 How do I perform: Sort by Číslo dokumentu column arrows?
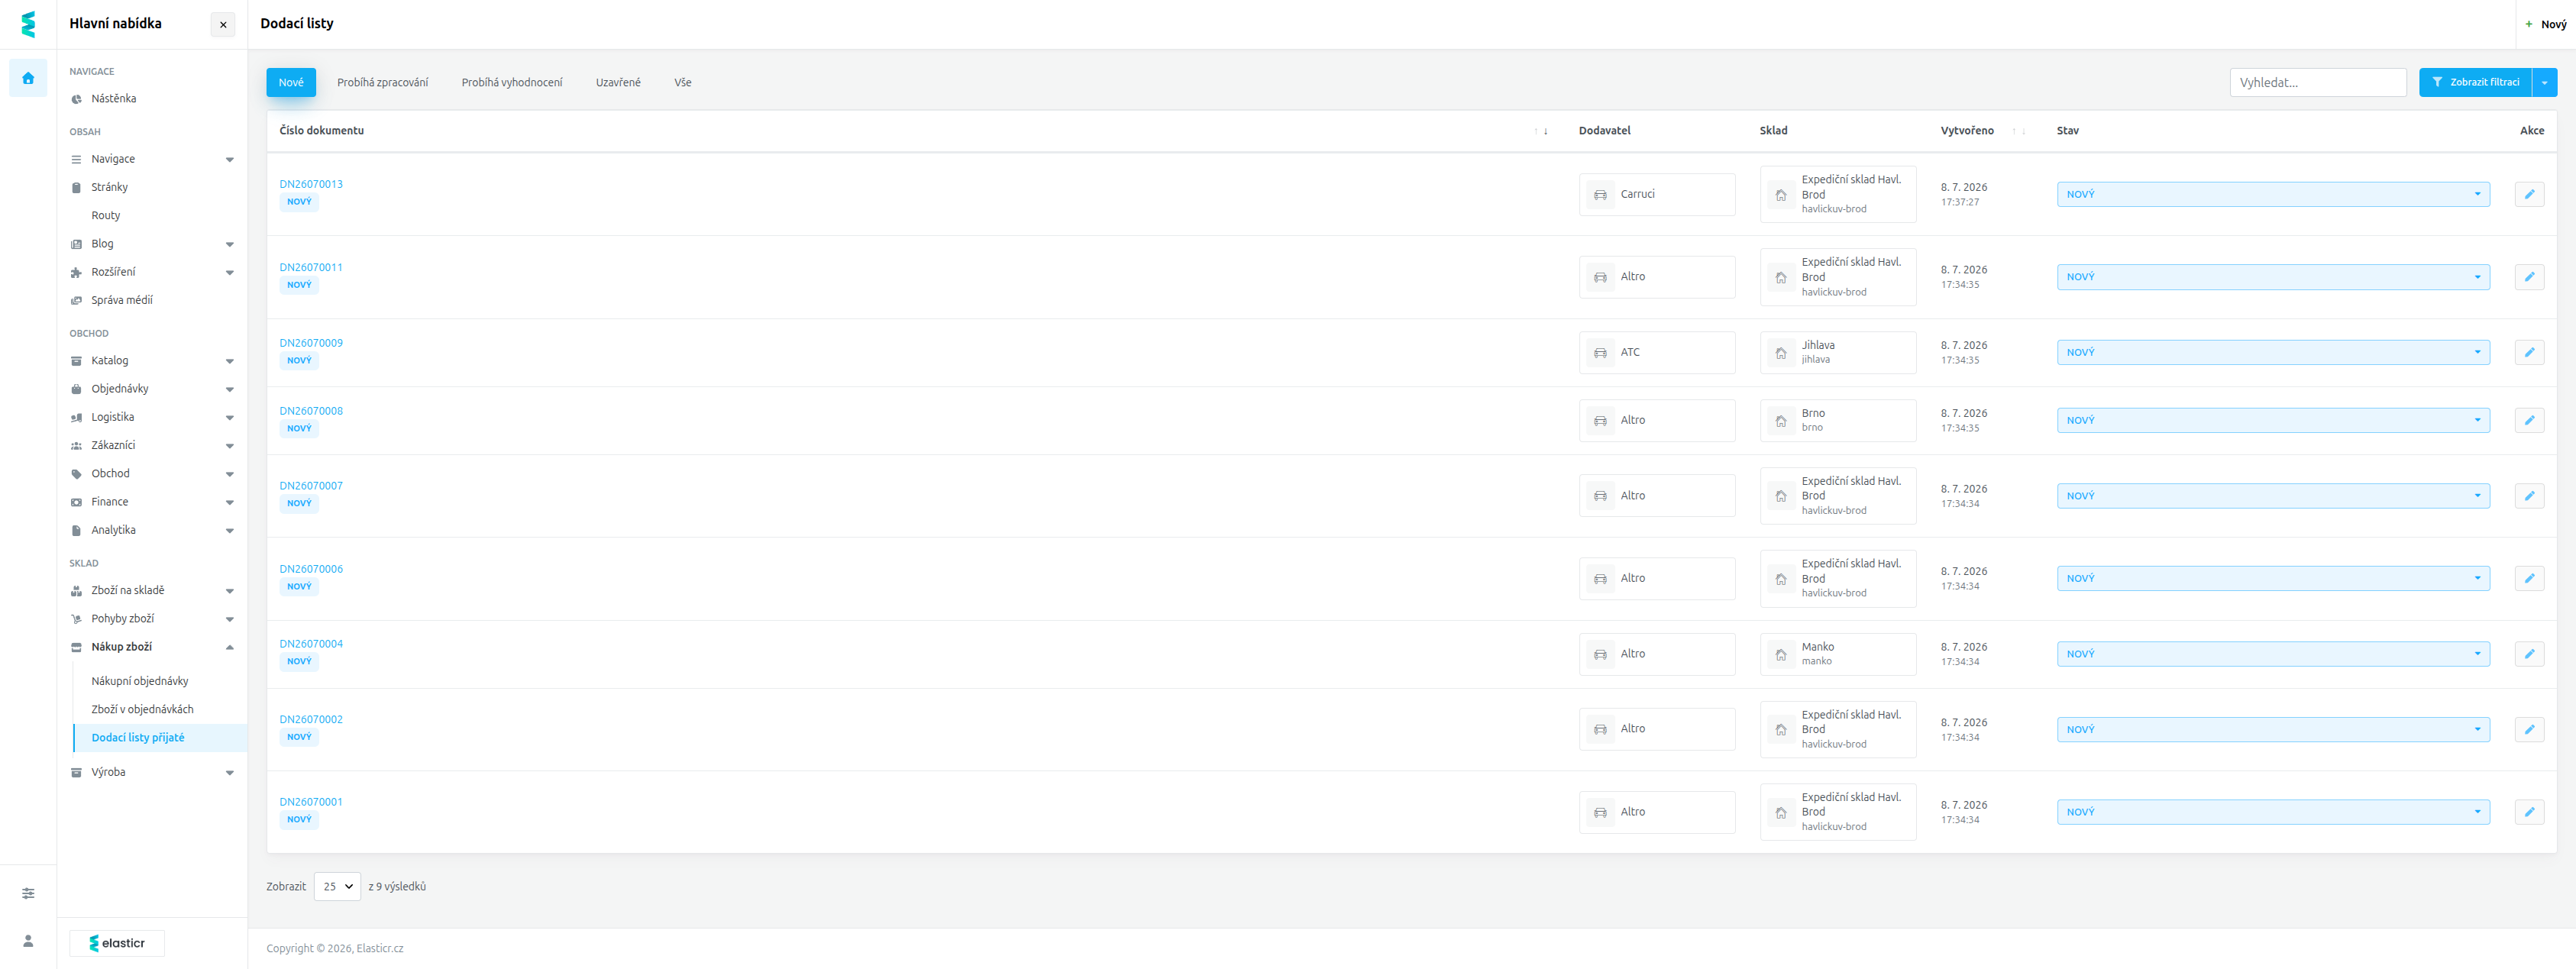point(1541,131)
